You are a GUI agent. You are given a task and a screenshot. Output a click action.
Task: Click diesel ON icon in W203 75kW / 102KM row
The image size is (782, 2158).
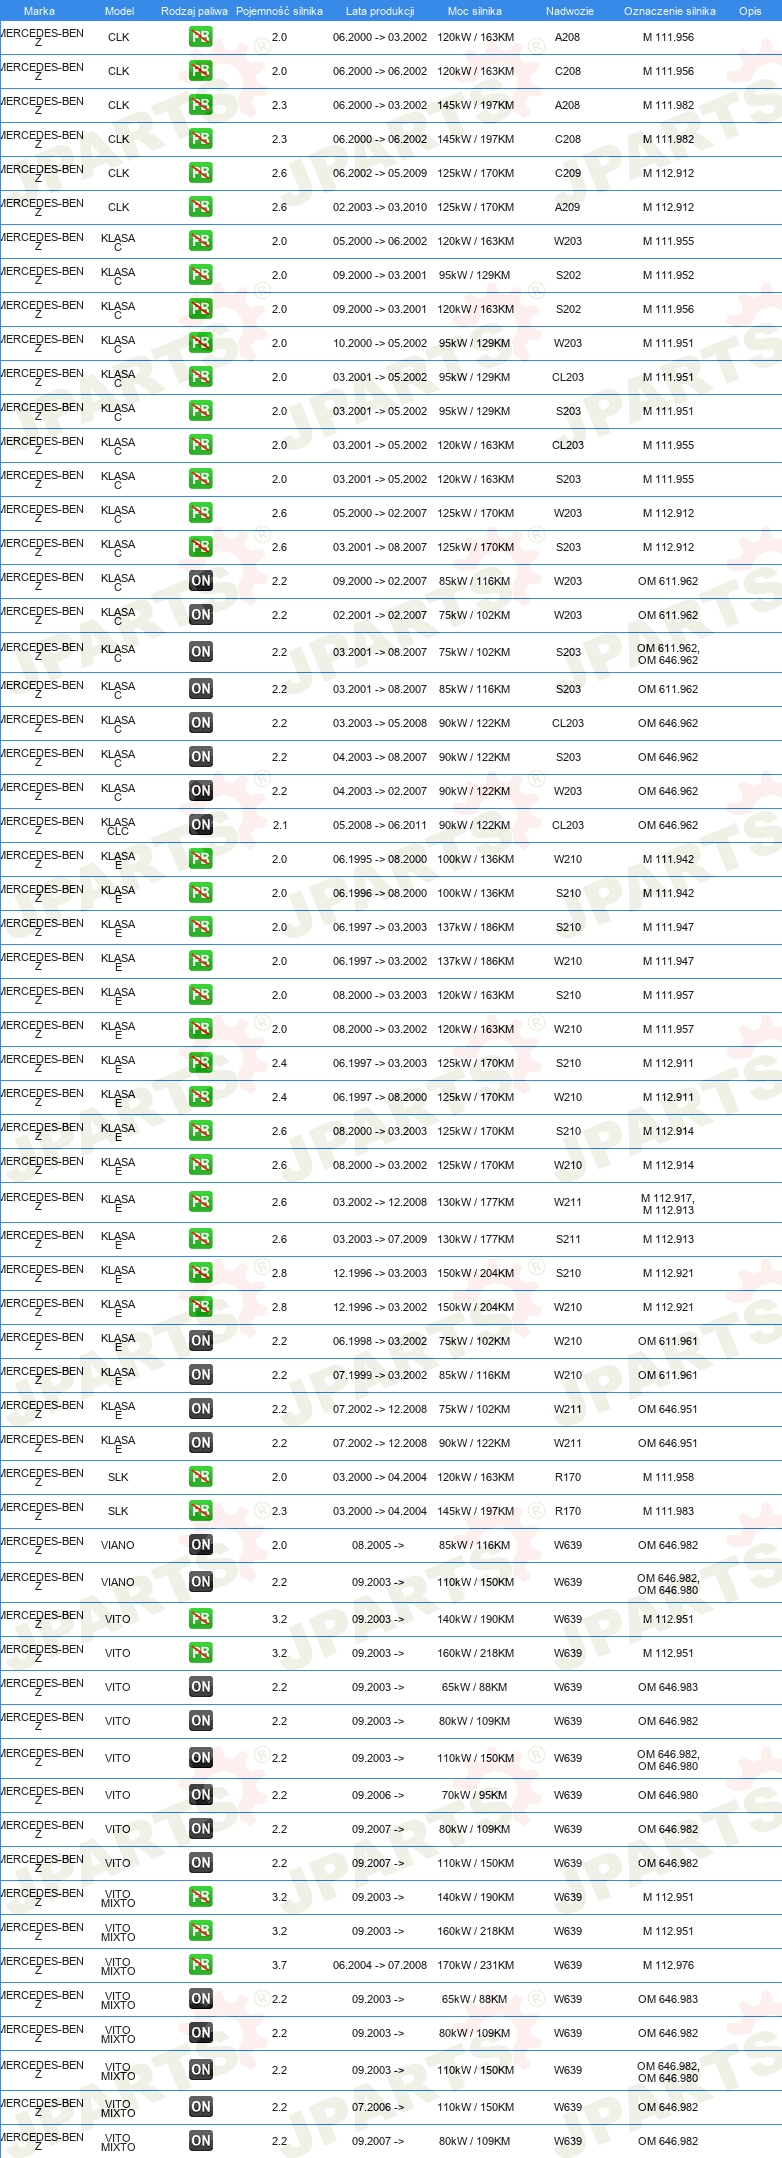200,615
